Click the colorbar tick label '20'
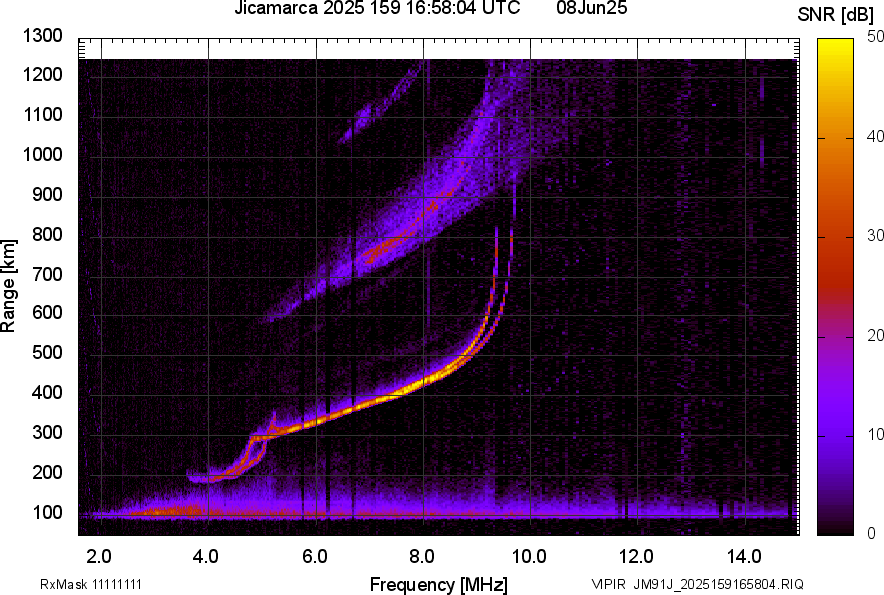 tap(875, 336)
